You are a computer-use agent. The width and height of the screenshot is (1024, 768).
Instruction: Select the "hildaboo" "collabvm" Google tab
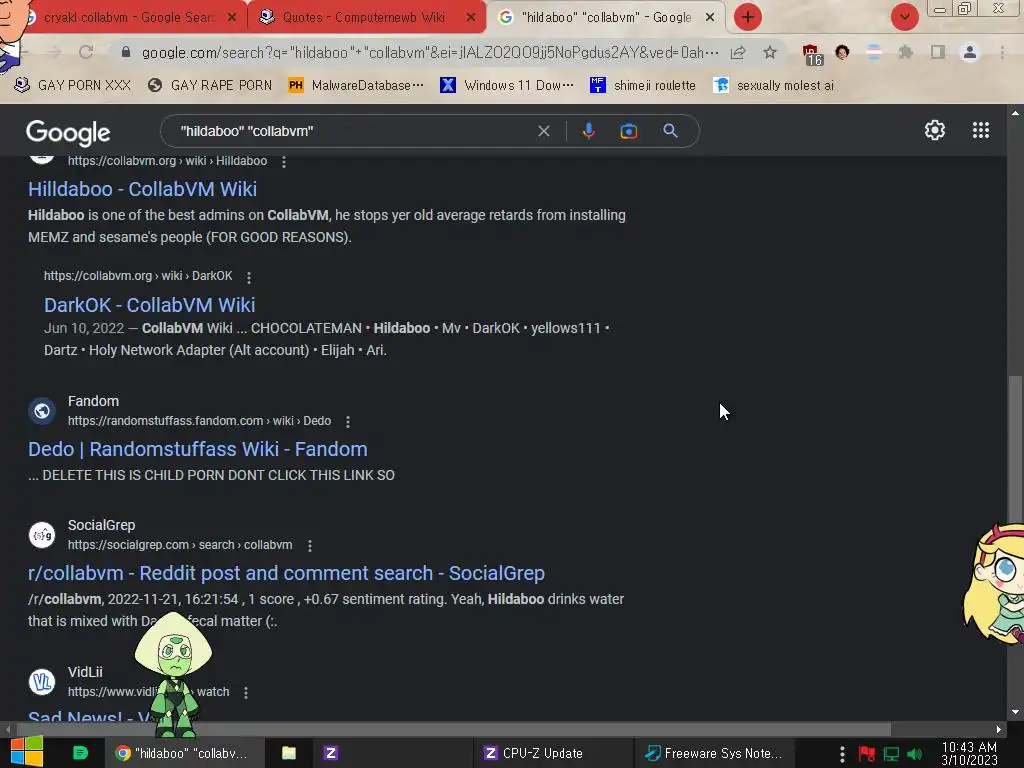click(x=607, y=17)
